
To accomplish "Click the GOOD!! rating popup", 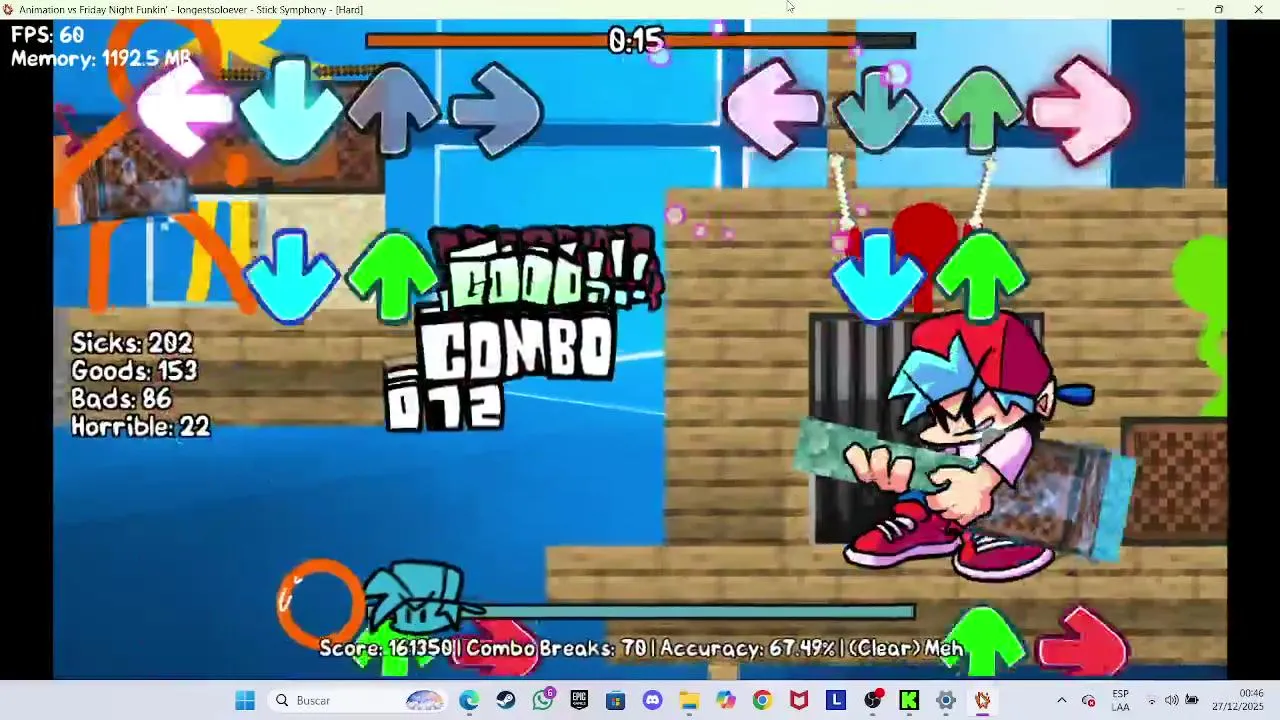I will [x=548, y=270].
